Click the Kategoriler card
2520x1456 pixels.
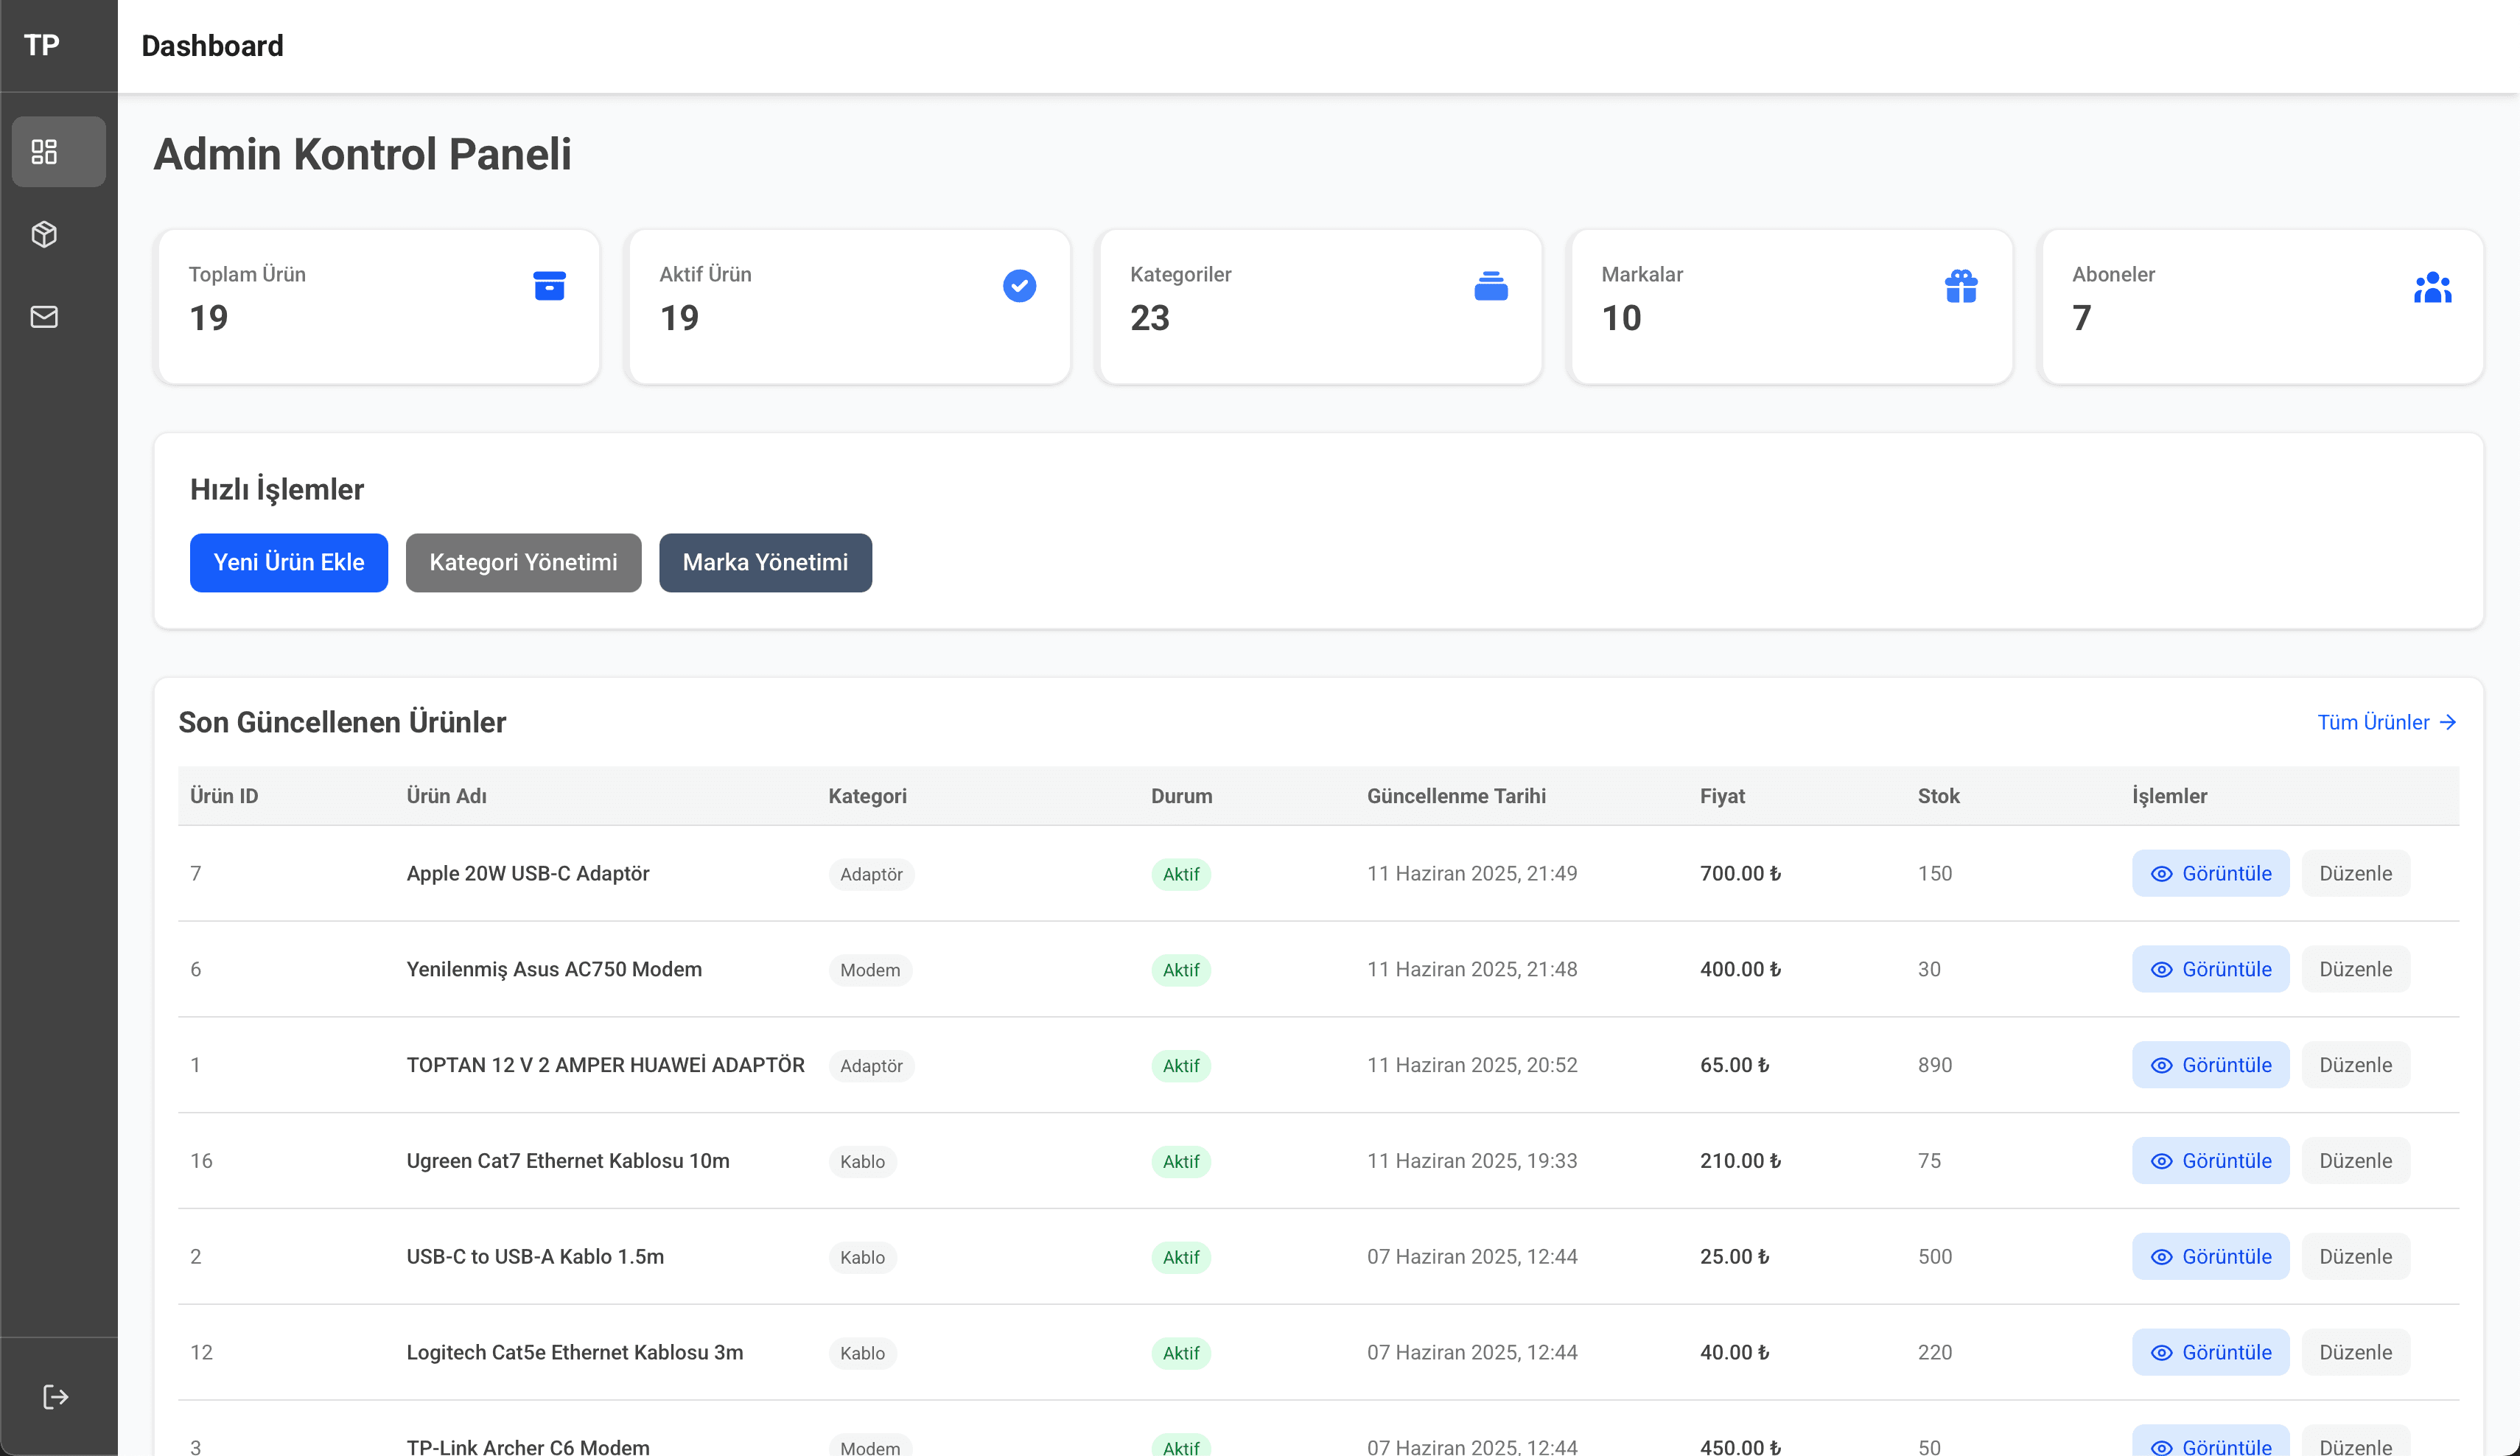[x=1319, y=307]
